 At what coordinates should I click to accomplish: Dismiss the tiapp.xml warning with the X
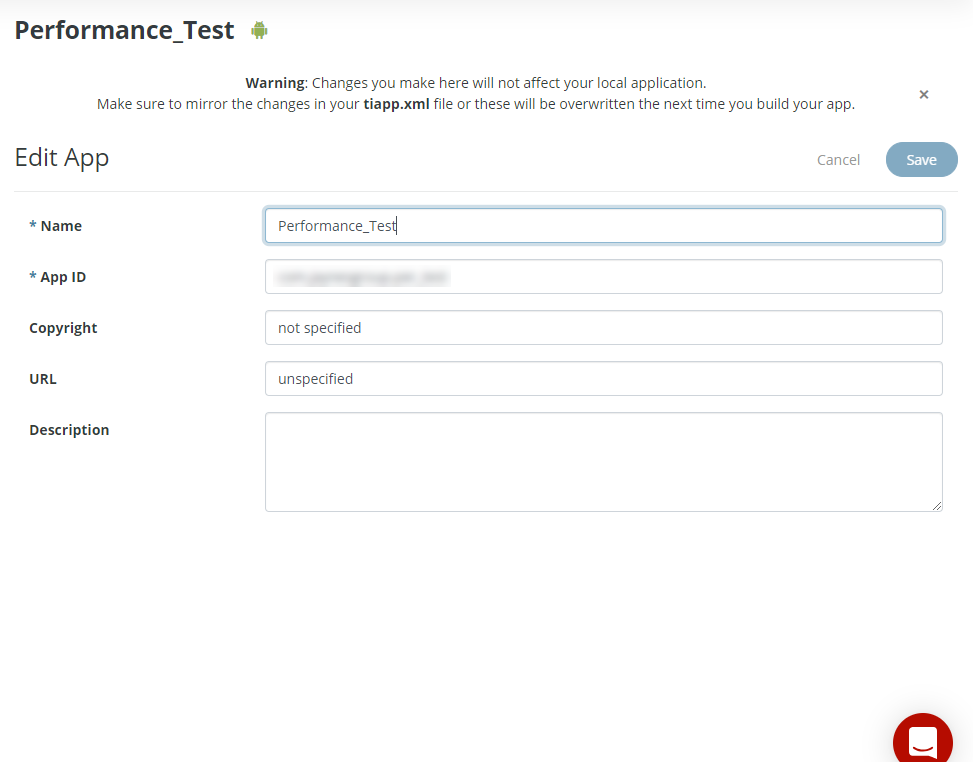click(x=923, y=94)
